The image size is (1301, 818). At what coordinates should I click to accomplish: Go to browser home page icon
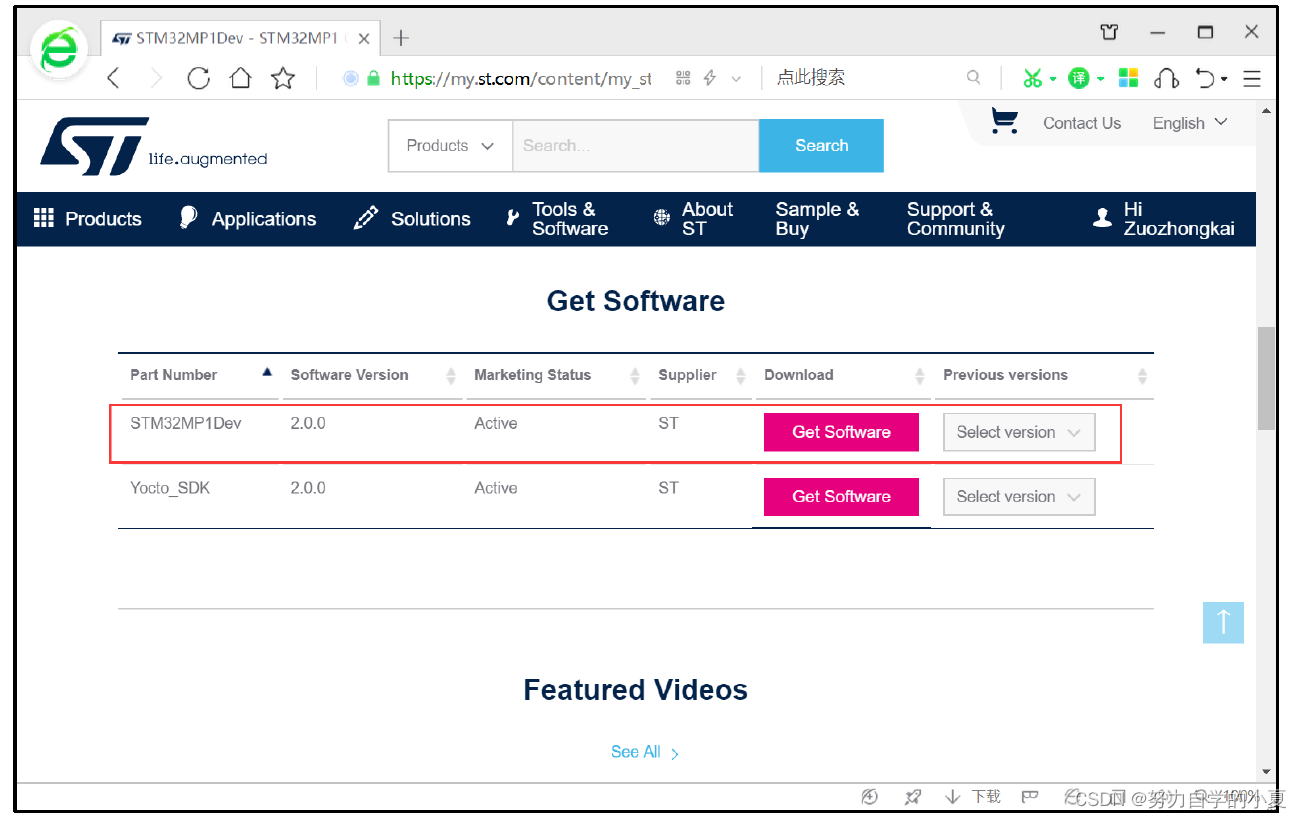(x=240, y=78)
